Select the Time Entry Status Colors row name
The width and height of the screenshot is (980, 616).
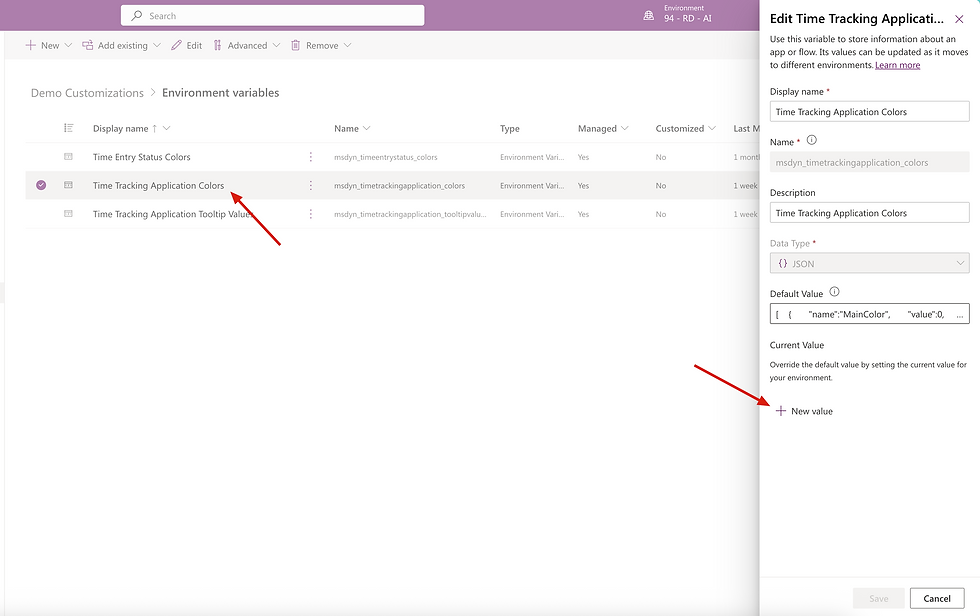[x=142, y=157]
